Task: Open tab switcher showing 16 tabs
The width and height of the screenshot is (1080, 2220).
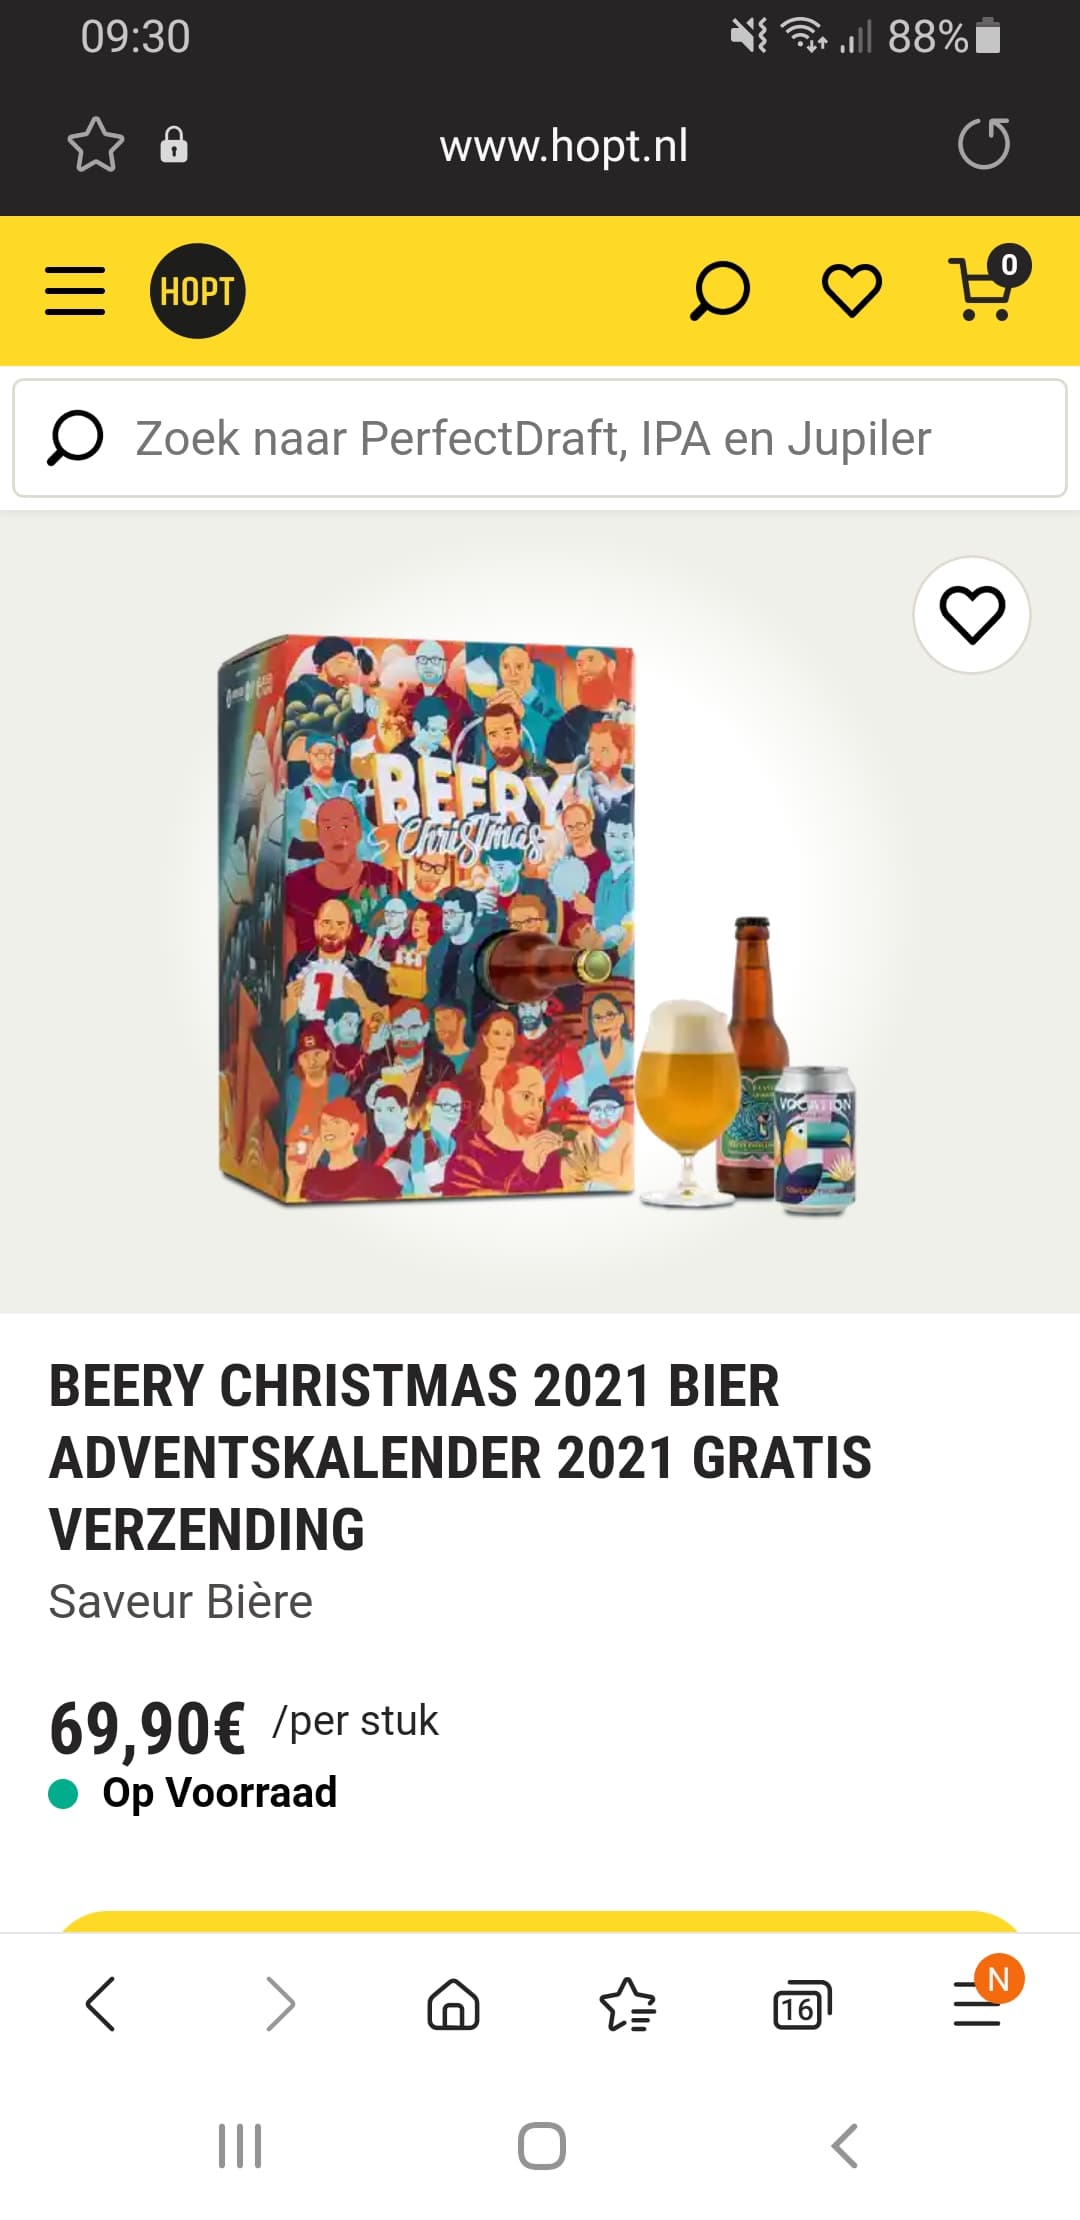Action: (802, 2004)
